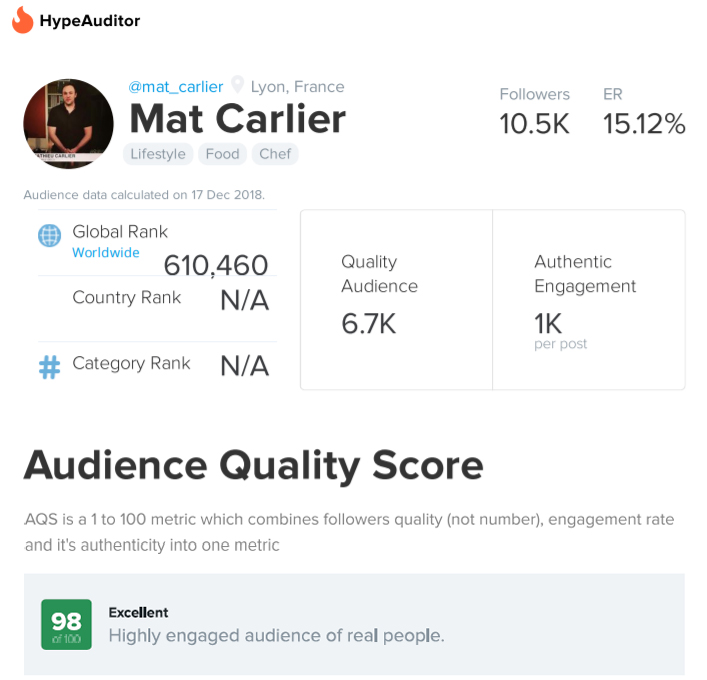The image size is (707, 680).
Task: Click the HypeAuditor flame logo icon
Action: coord(23,20)
